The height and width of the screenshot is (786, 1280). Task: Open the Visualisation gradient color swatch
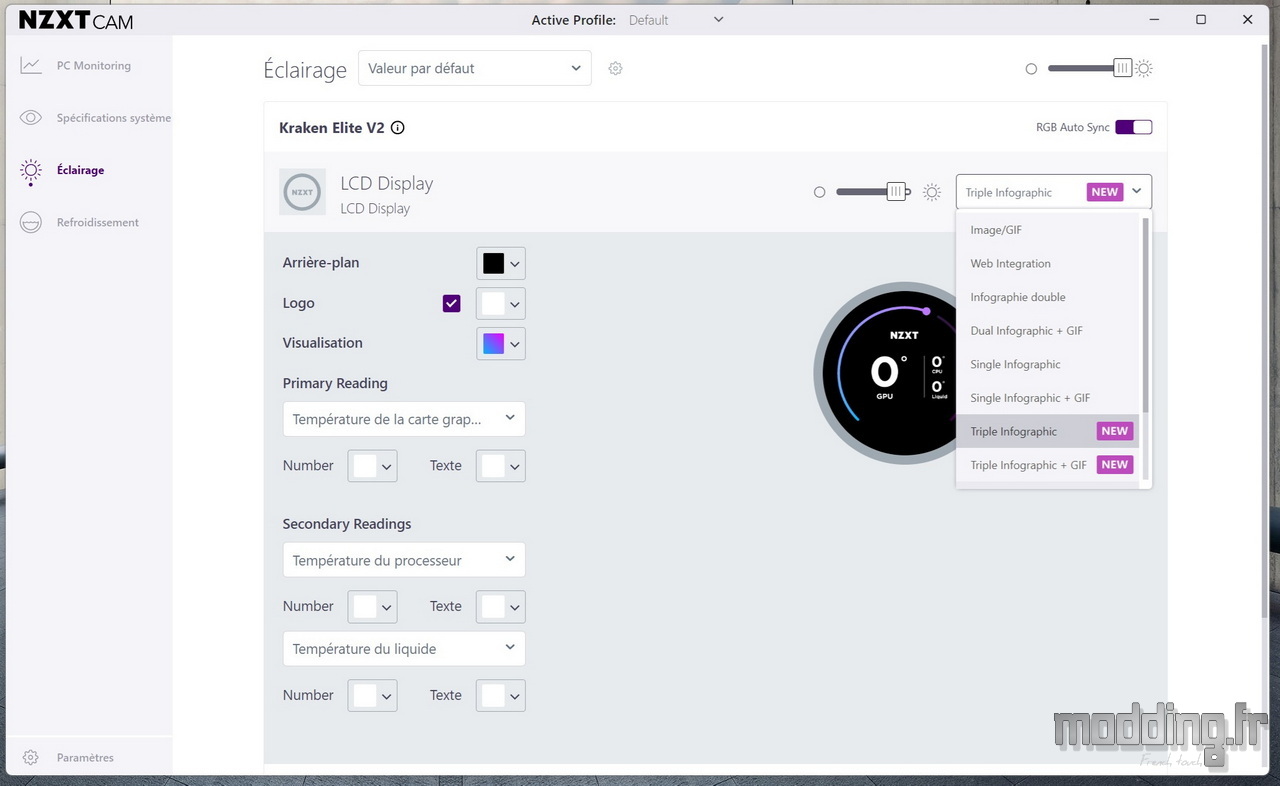[x=501, y=343]
